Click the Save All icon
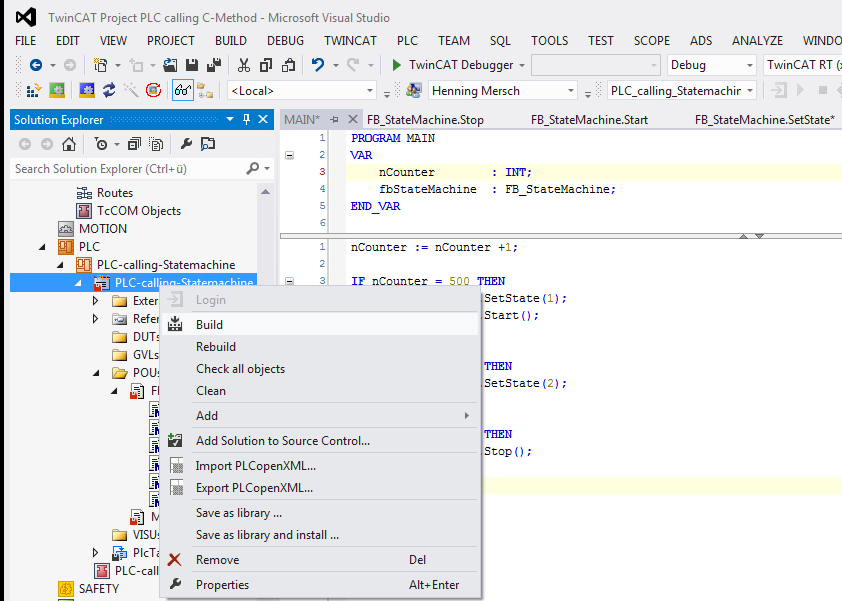The width and height of the screenshot is (842, 601). click(214, 65)
